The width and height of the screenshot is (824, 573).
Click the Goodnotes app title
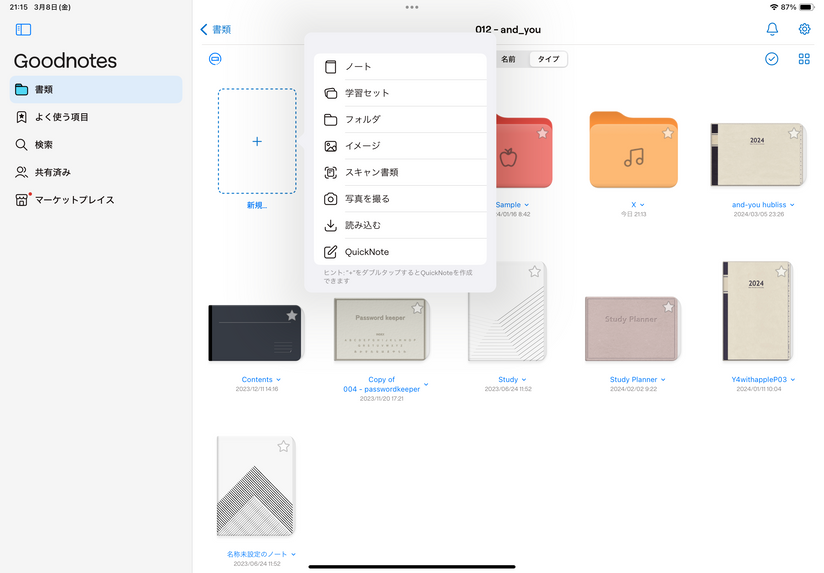[x=65, y=61]
